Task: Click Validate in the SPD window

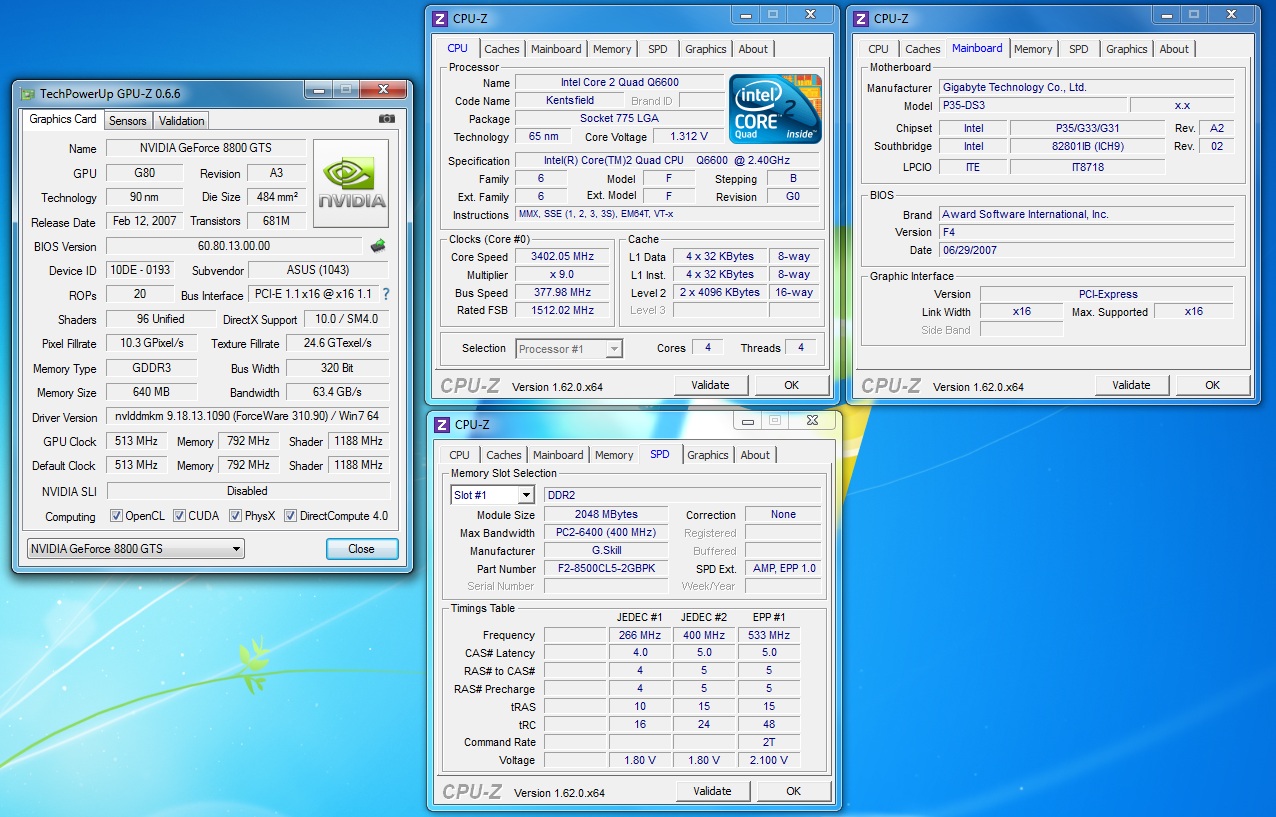Action: pos(713,791)
